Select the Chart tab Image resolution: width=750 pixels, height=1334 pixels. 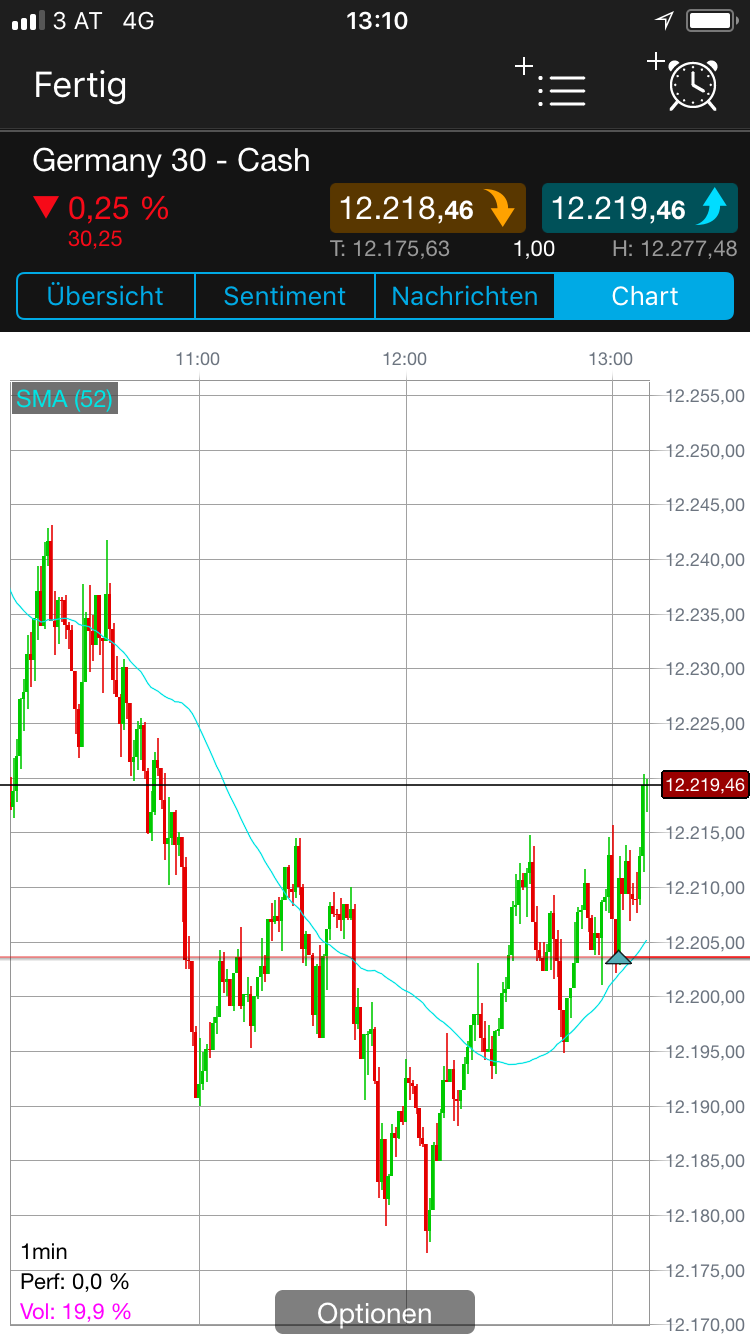[x=644, y=296]
